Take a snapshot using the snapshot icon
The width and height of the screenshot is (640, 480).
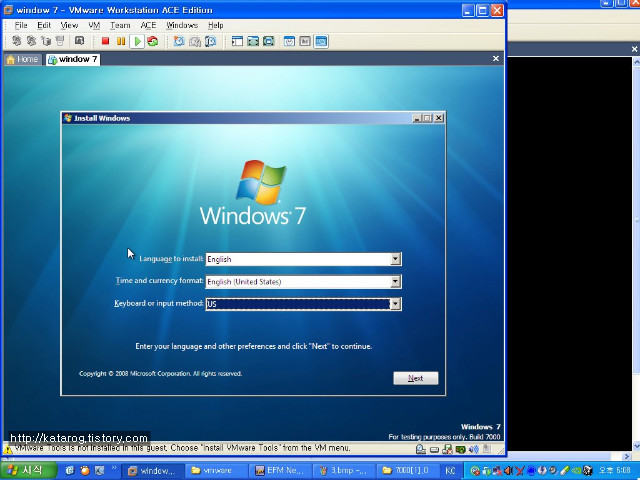[x=179, y=41]
